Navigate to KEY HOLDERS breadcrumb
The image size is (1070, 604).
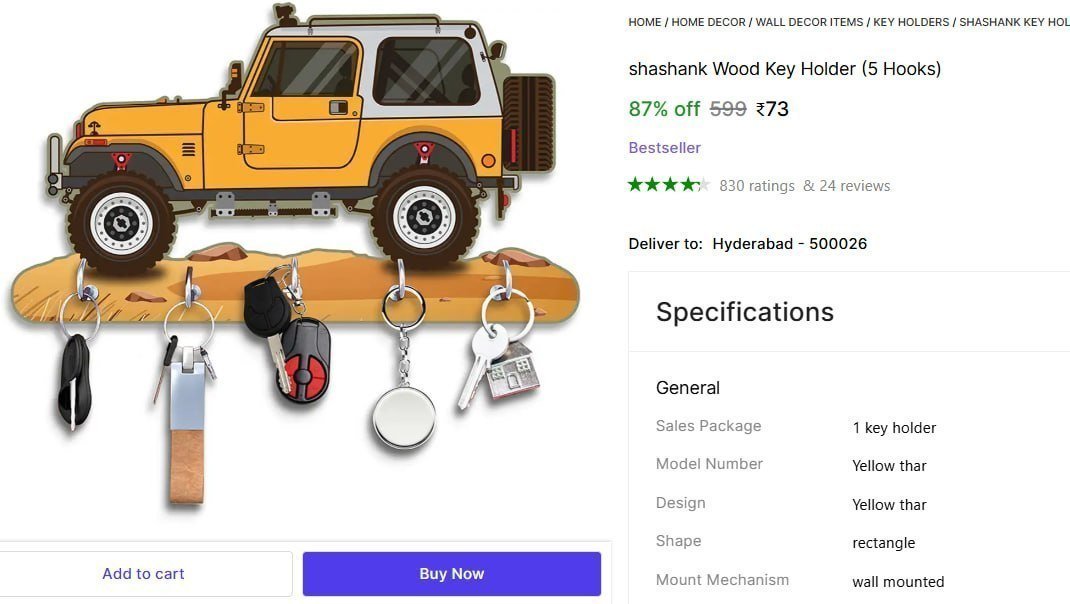[911, 22]
